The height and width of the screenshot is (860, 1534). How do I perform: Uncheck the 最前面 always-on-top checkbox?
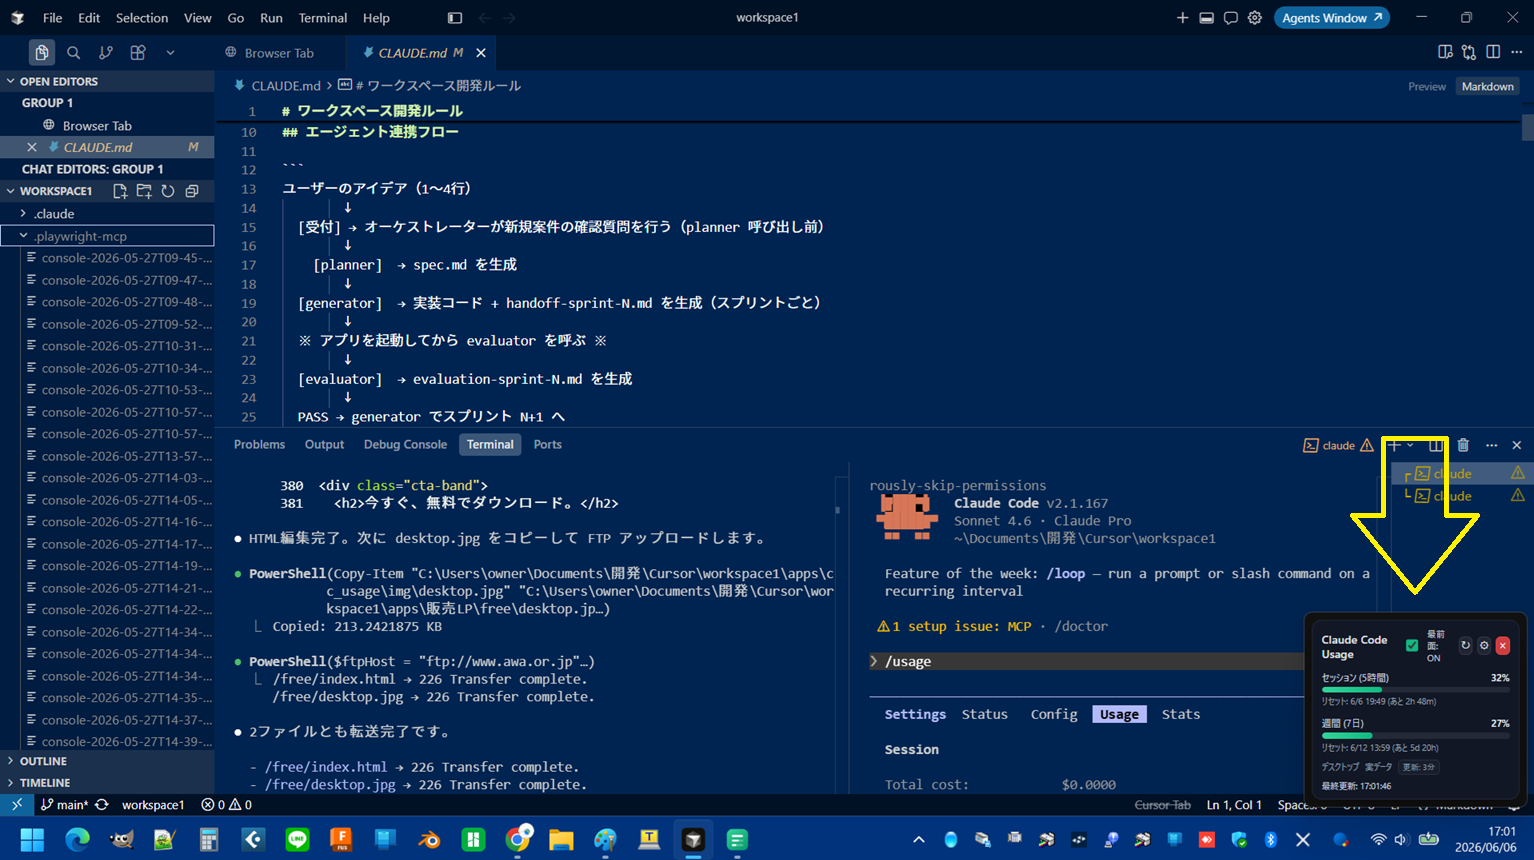pyautogui.click(x=1412, y=646)
